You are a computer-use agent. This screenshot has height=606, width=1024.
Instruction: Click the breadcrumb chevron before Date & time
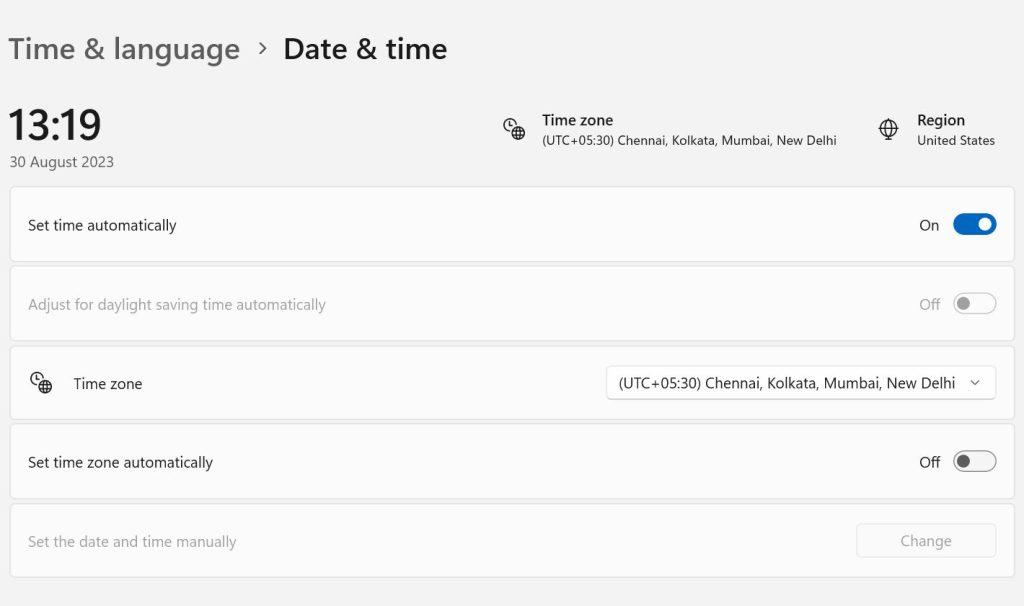coord(263,48)
